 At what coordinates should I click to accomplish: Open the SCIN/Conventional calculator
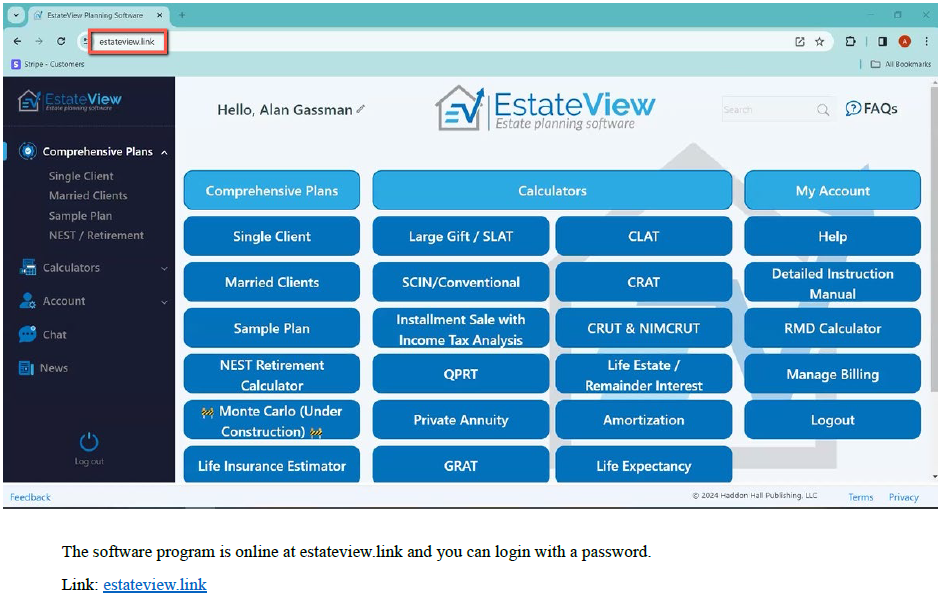pos(461,282)
